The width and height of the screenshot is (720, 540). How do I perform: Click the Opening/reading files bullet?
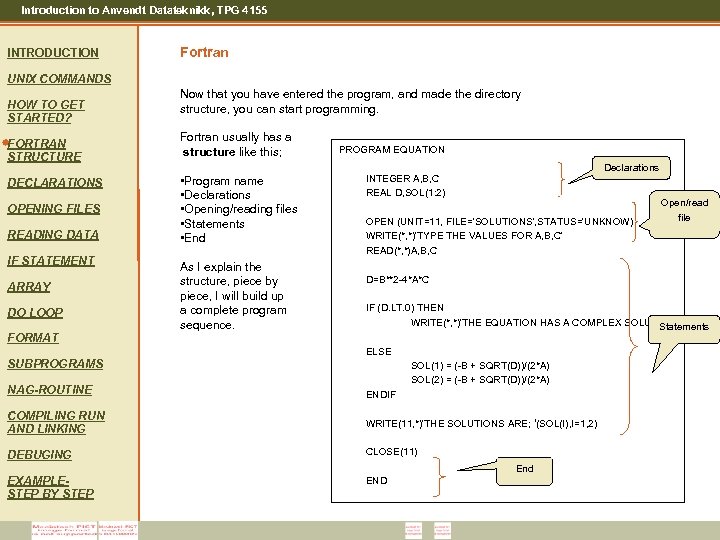(x=239, y=209)
